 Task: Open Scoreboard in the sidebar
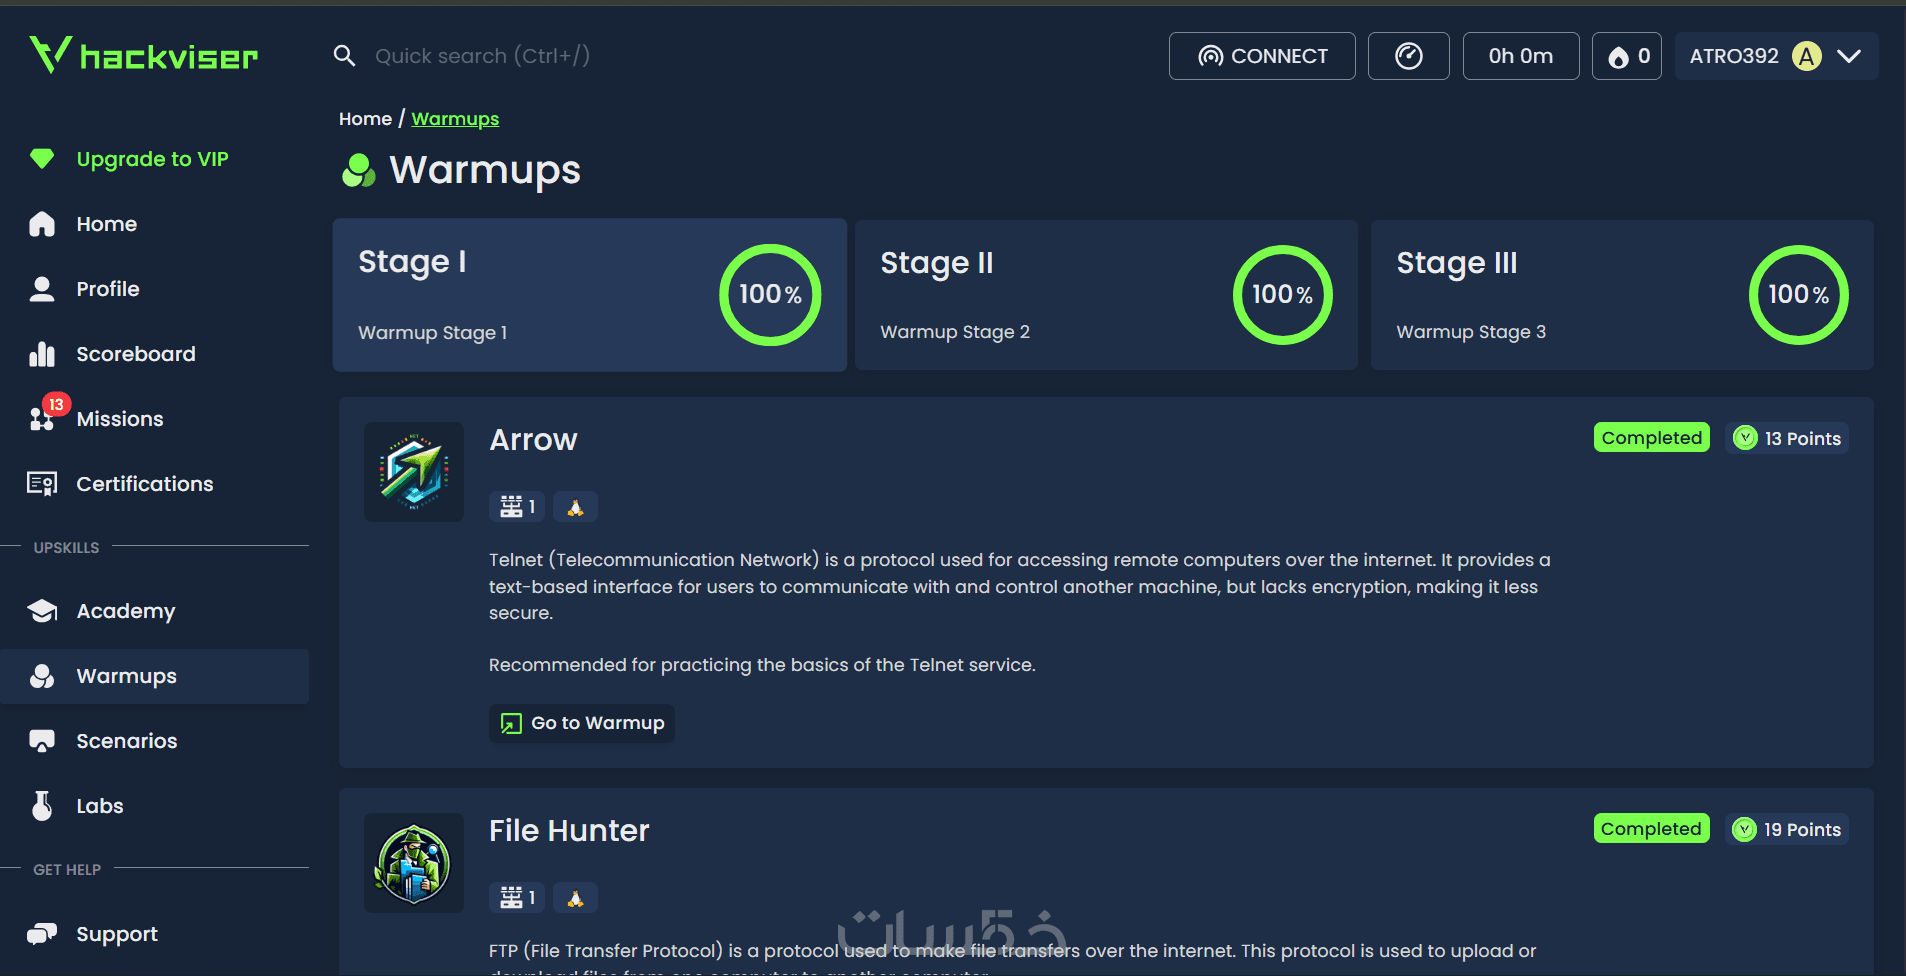pos(135,354)
